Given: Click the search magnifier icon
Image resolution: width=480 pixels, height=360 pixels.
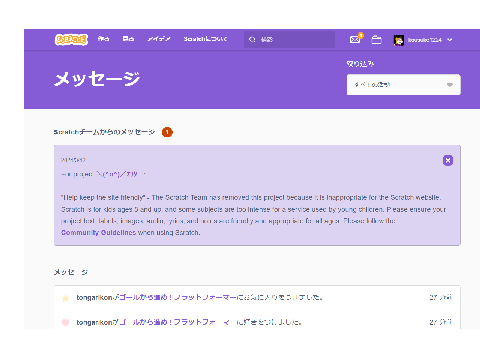Looking at the screenshot, I should click(252, 39).
